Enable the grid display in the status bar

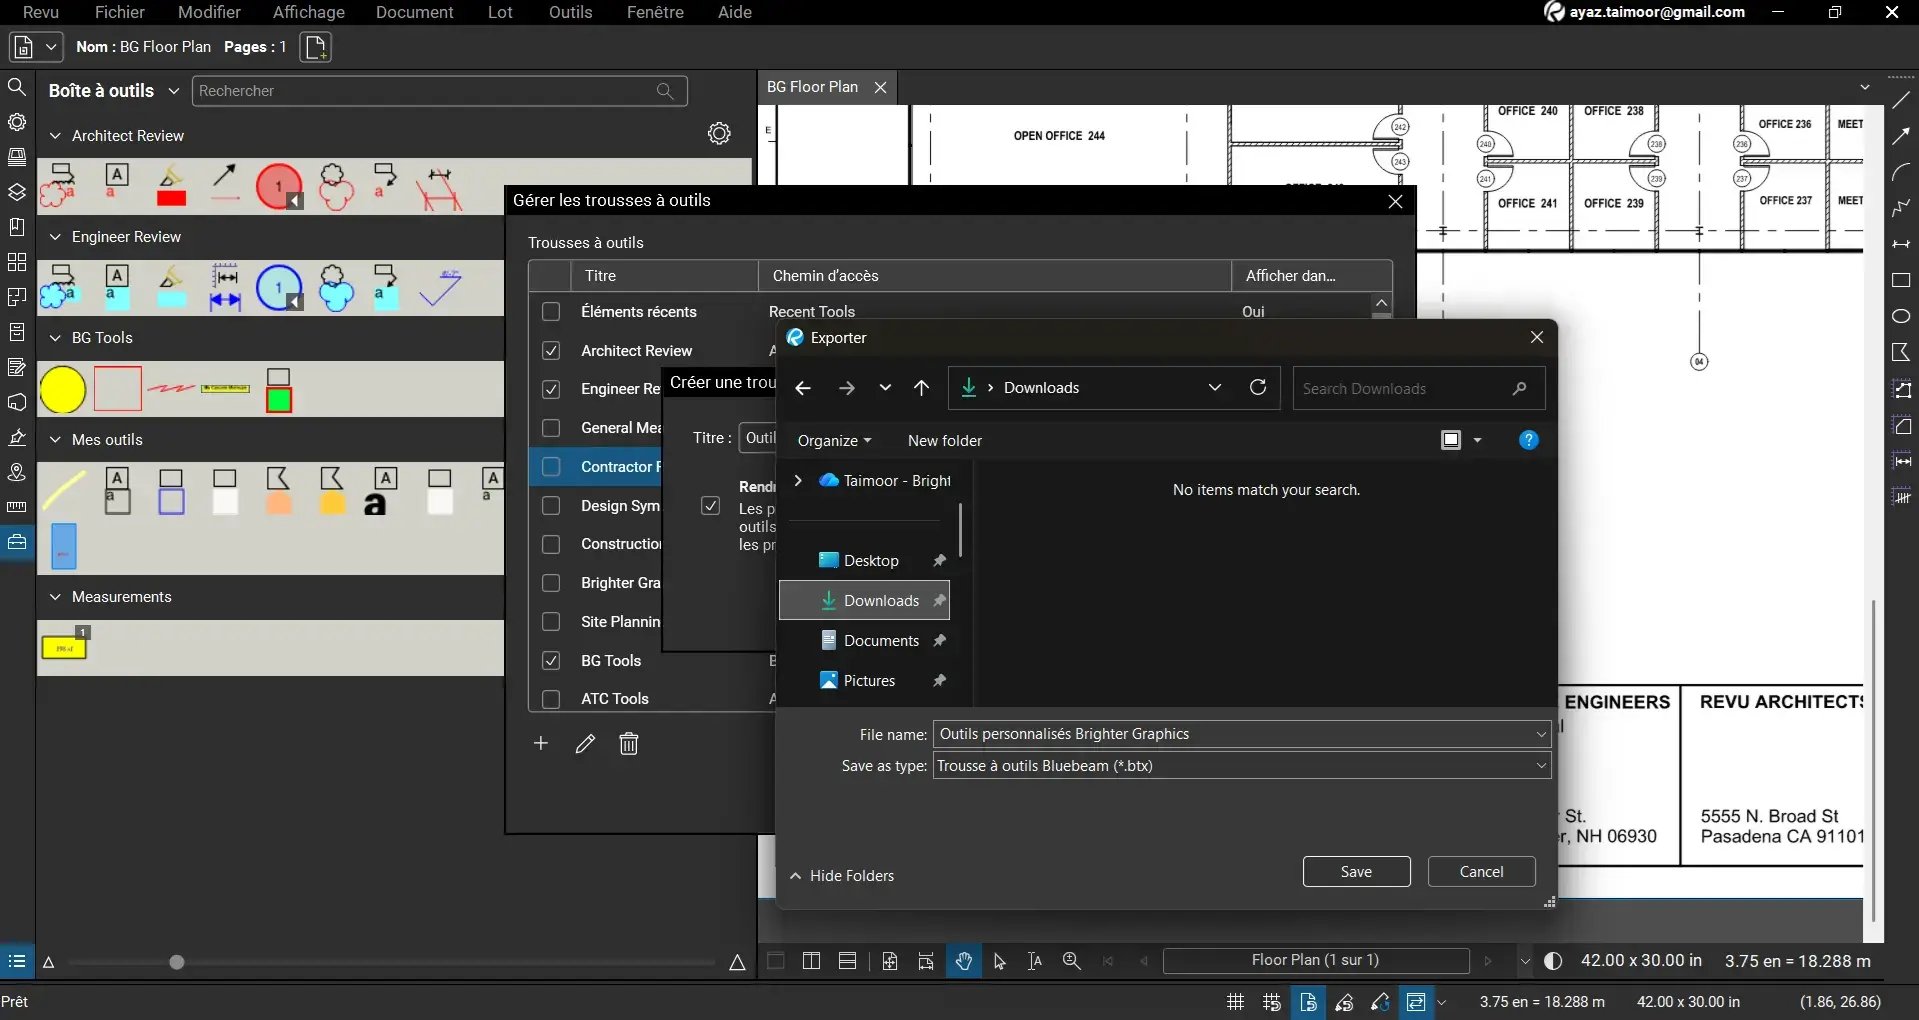pos(1234,1001)
